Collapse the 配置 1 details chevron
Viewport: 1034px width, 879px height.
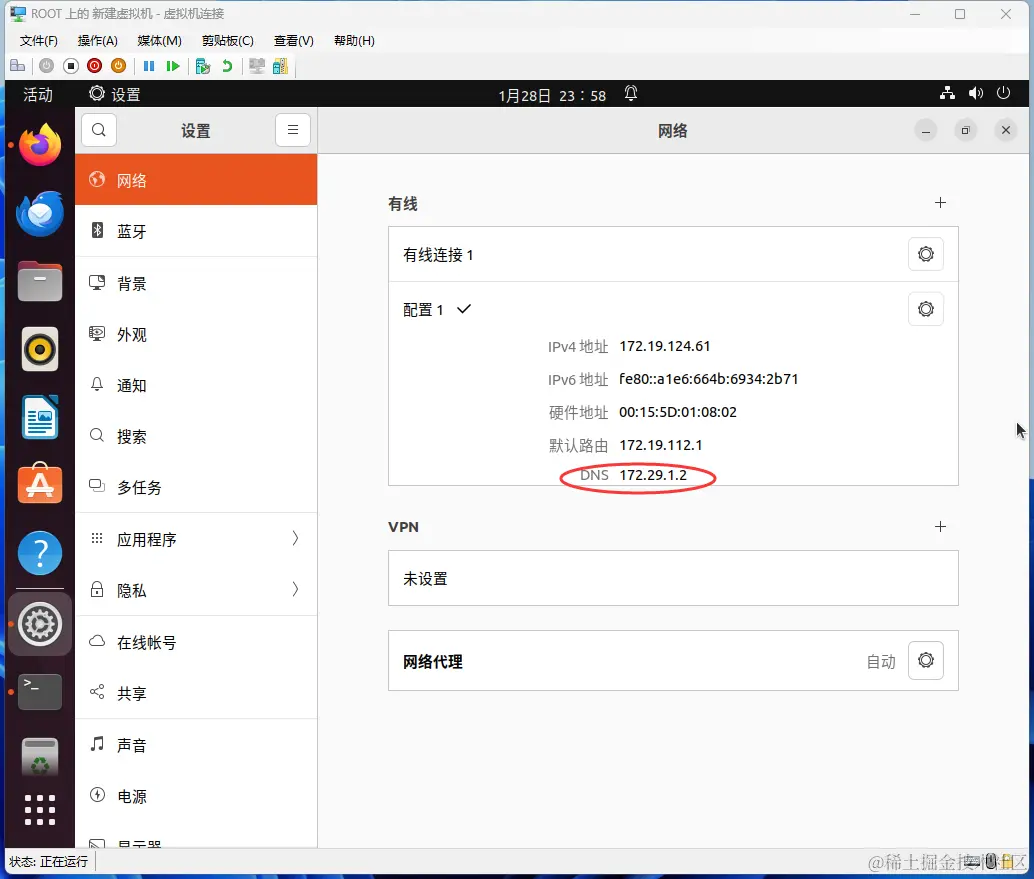[462, 310]
